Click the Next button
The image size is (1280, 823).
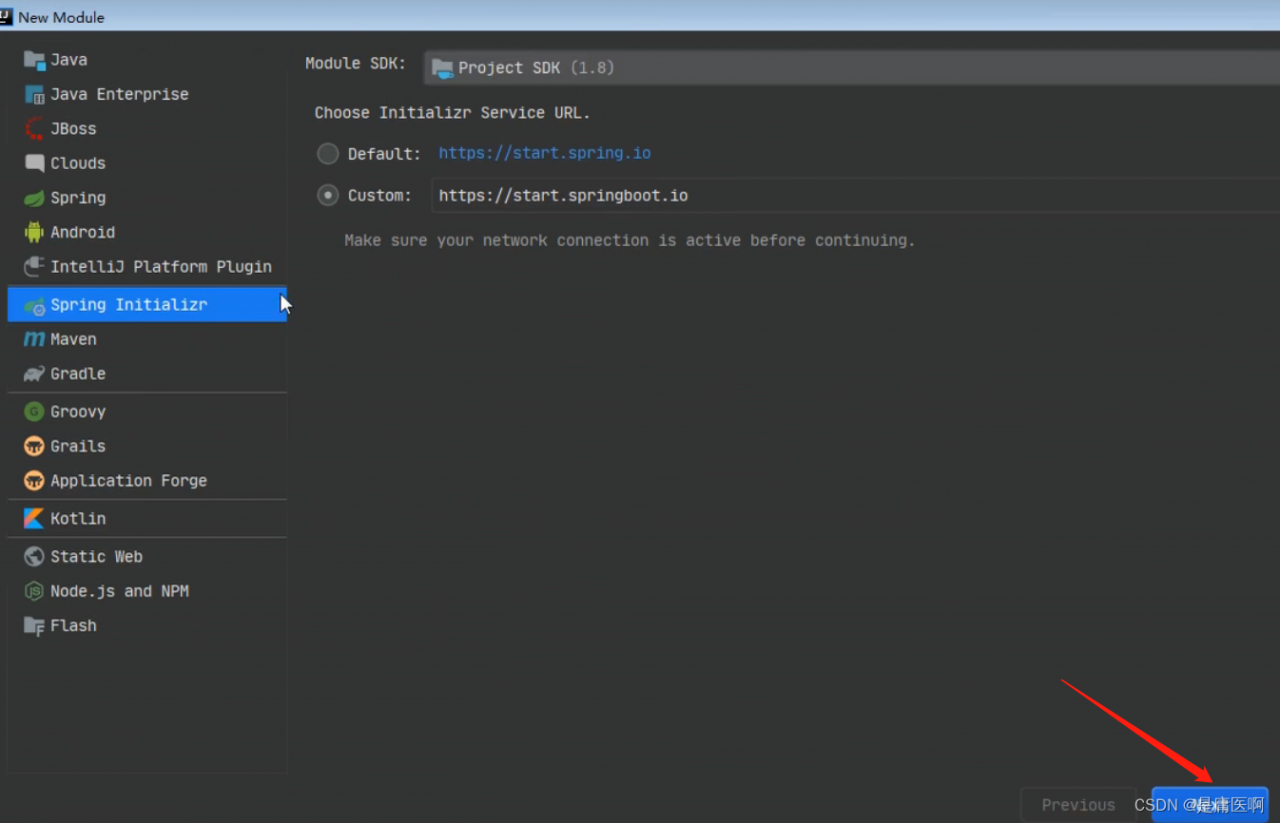point(1210,805)
